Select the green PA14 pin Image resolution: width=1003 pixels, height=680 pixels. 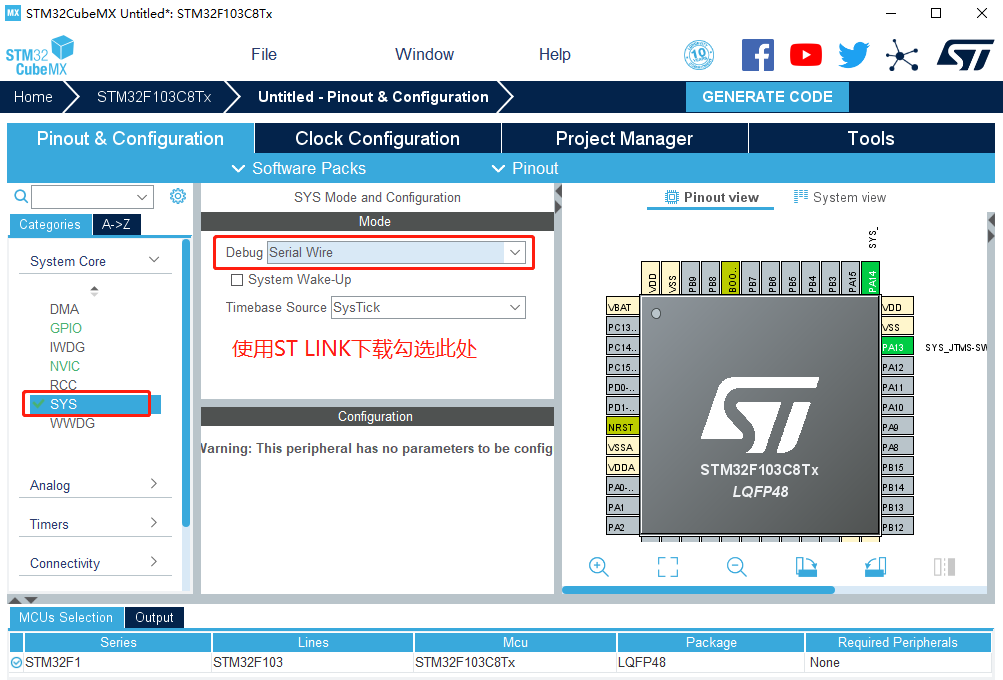tap(871, 278)
